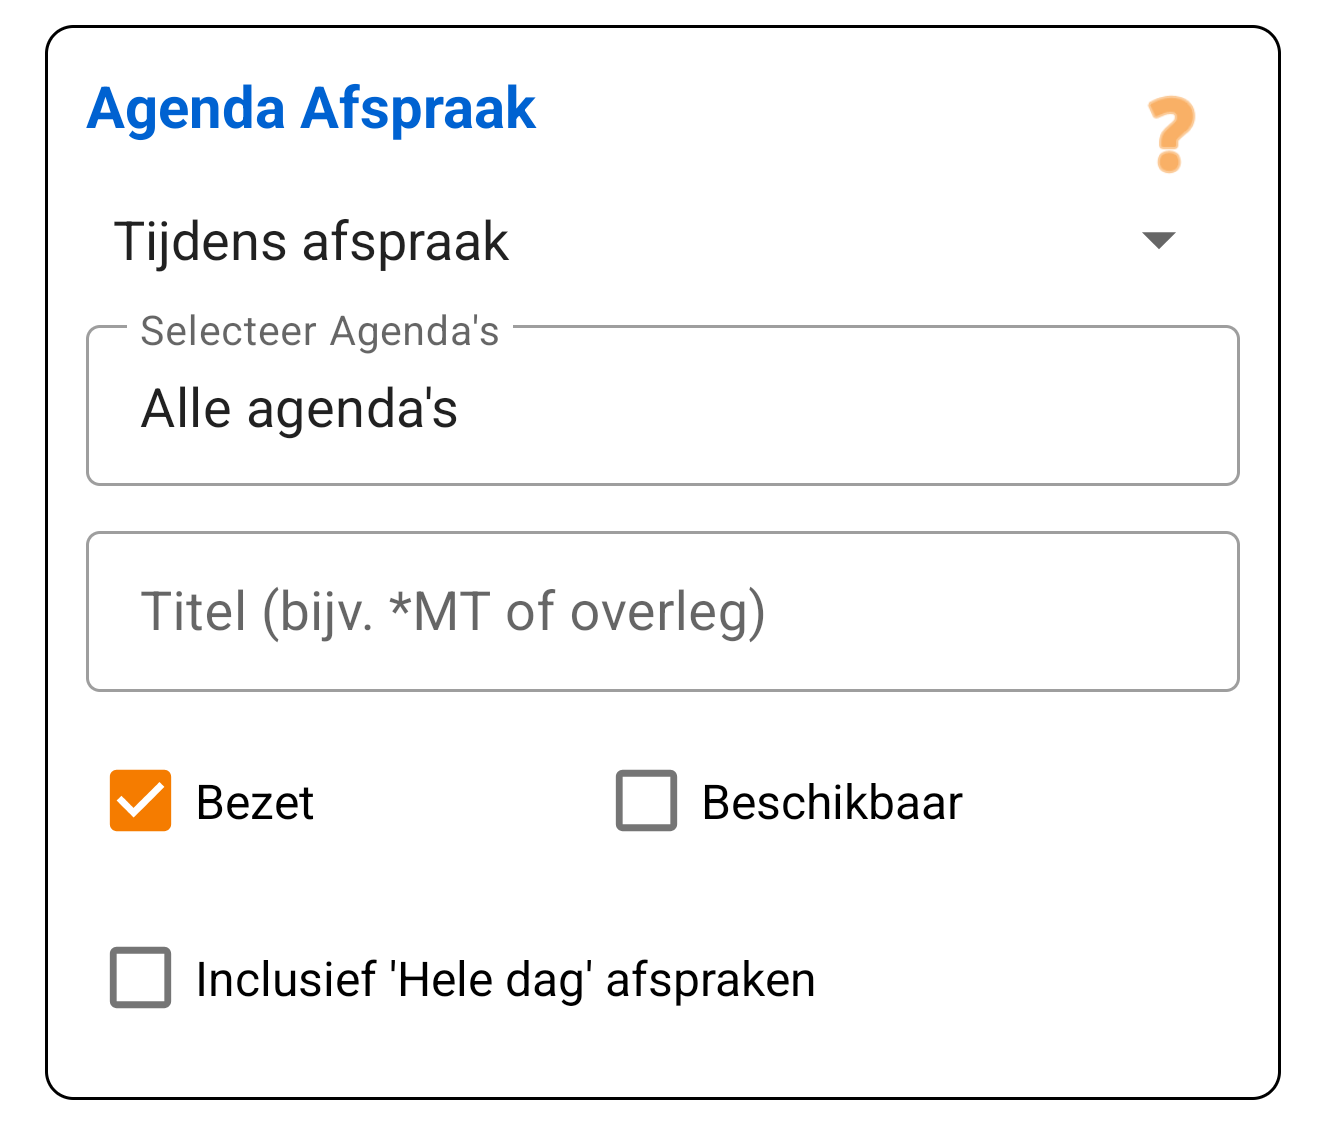1324x1141 pixels.
Task: Click the Agenda Afspraak heading
Action: click(x=310, y=108)
